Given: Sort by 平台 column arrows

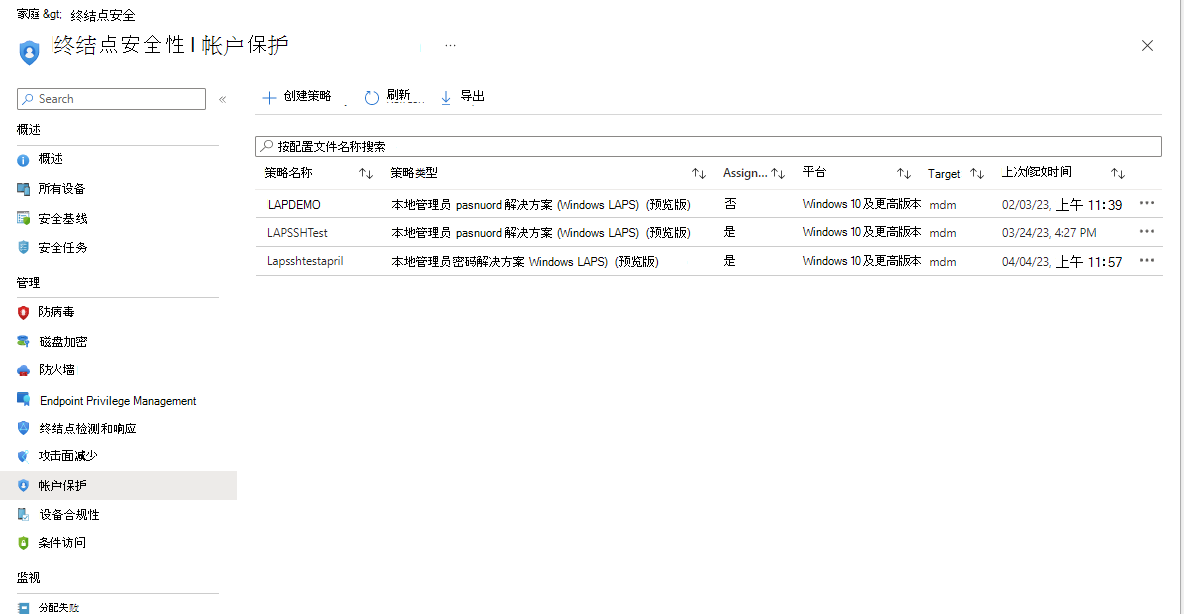Looking at the screenshot, I should pyautogui.click(x=904, y=174).
